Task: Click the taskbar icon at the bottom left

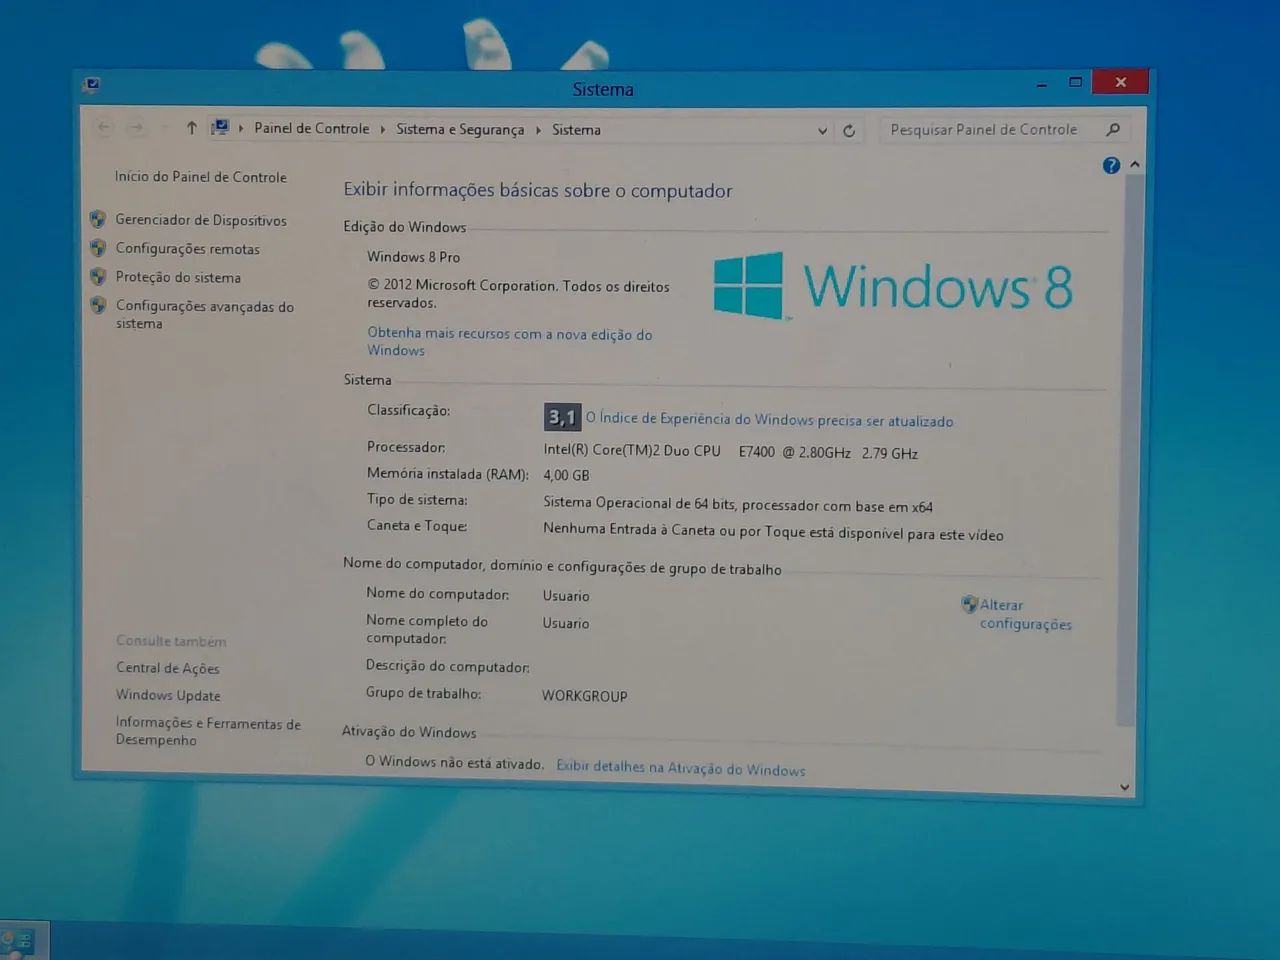Action: click(x=18, y=942)
